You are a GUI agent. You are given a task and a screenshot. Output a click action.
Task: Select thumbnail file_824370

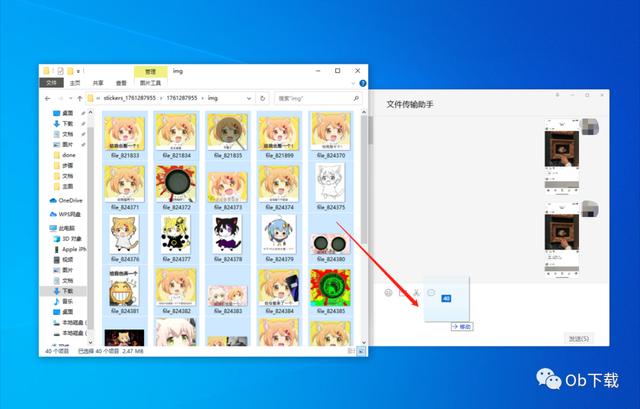pyautogui.click(x=331, y=132)
